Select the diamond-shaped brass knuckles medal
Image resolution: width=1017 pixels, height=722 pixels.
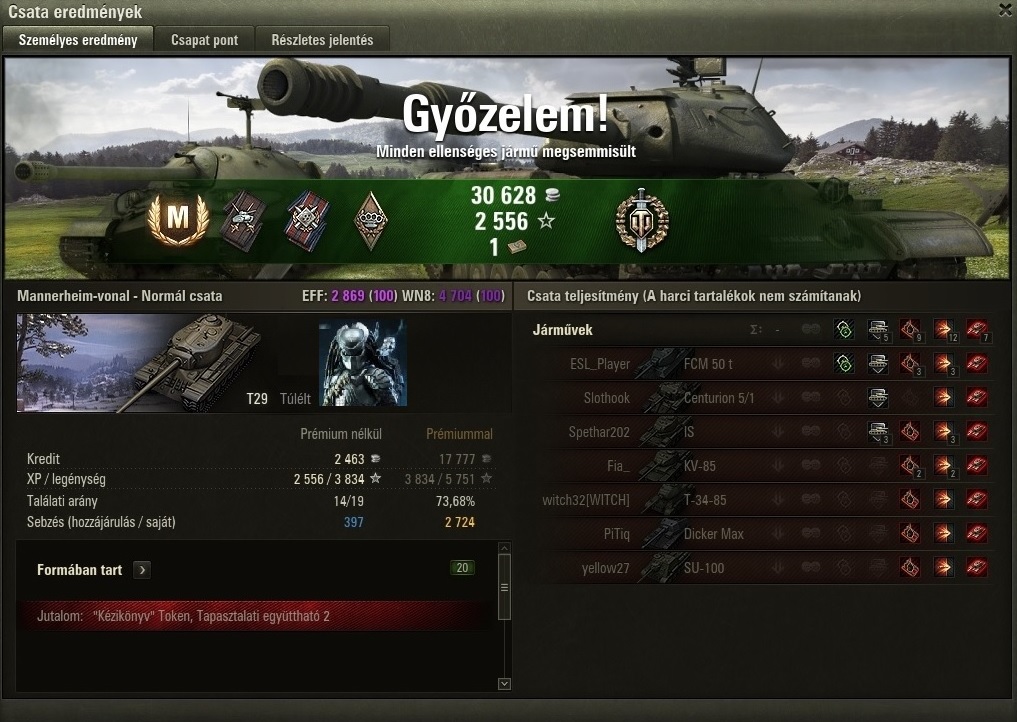(370, 221)
